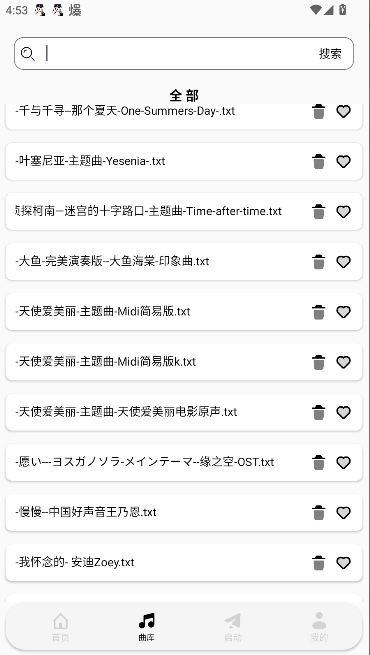Image resolution: width=370 pixels, height=655 pixels.
Task: Delete the Yesenia 主题曲 file
Action: point(319,161)
